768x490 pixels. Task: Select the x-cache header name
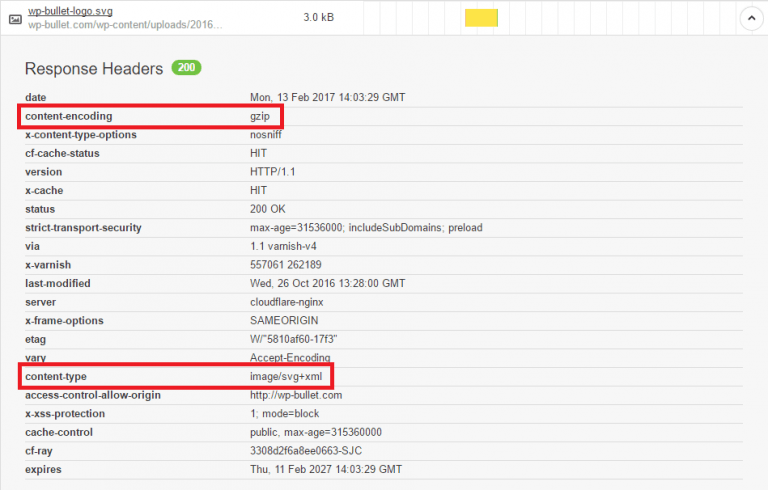(x=44, y=191)
